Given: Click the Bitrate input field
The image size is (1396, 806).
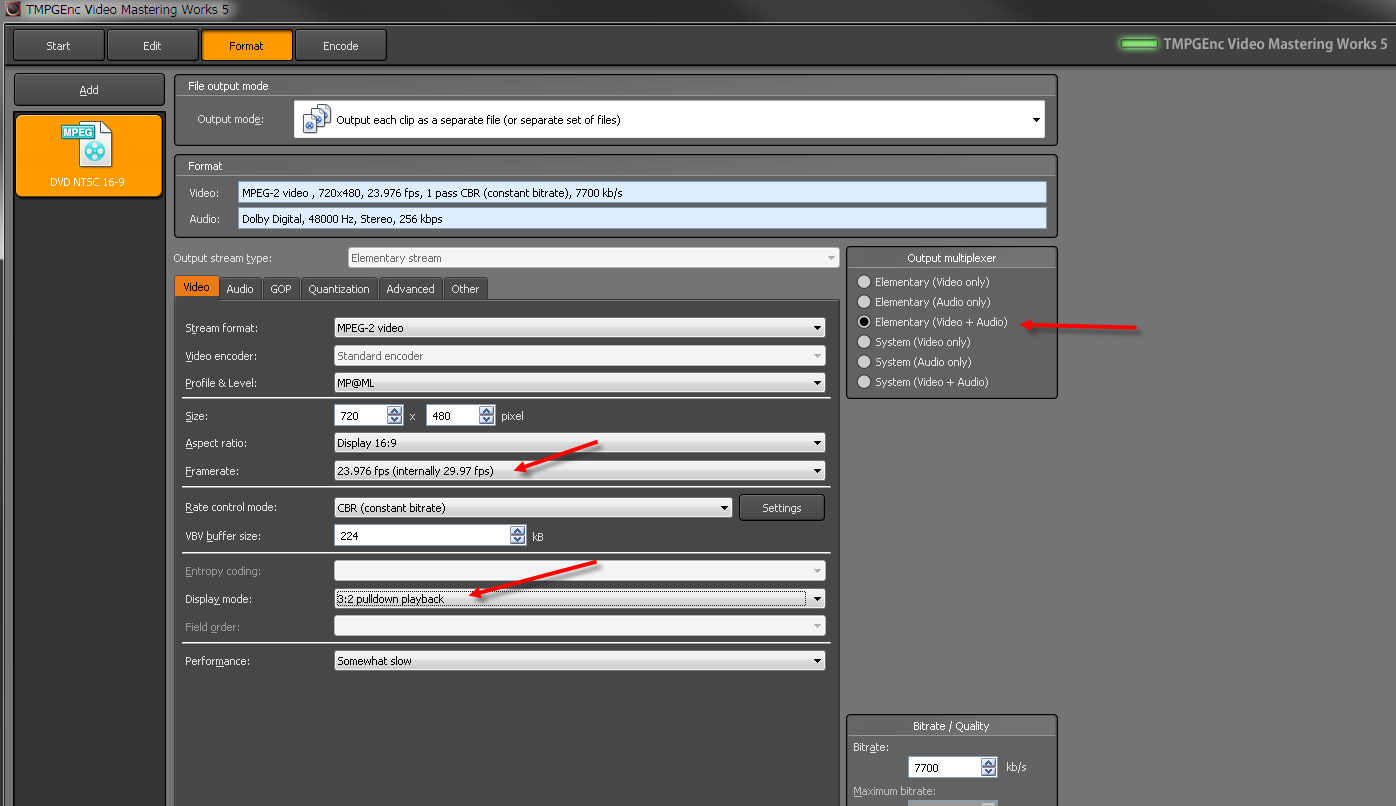Looking at the screenshot, I should coord(943,767).
